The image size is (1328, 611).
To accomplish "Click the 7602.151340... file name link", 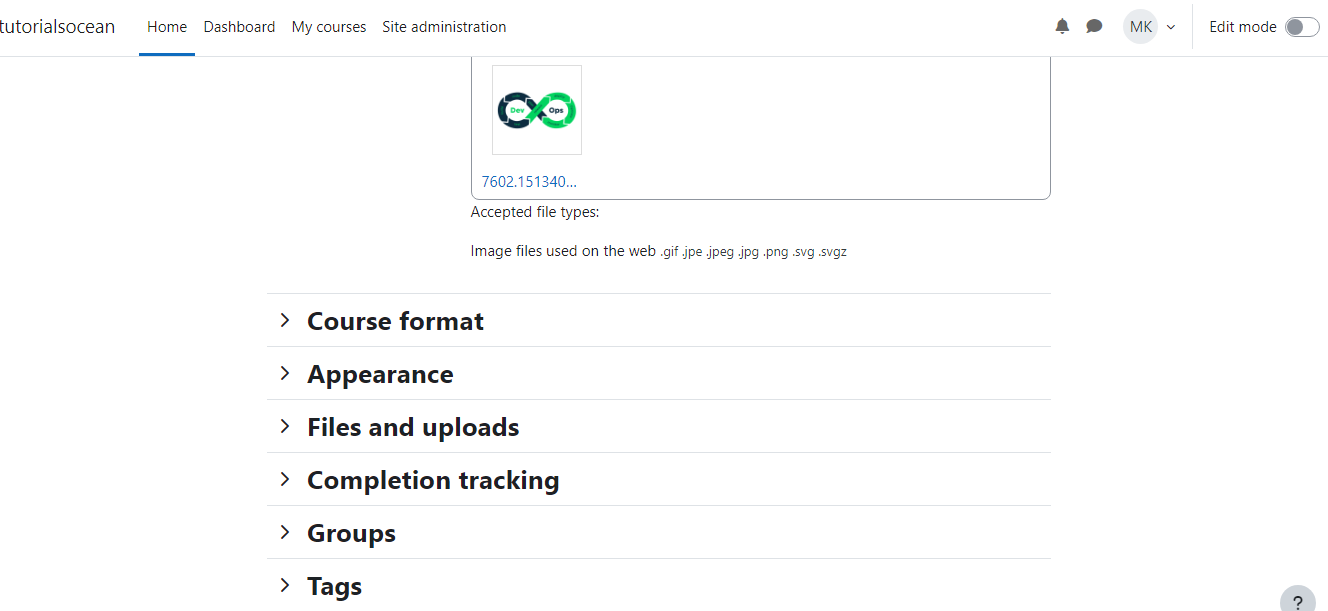I will [529, 182].
